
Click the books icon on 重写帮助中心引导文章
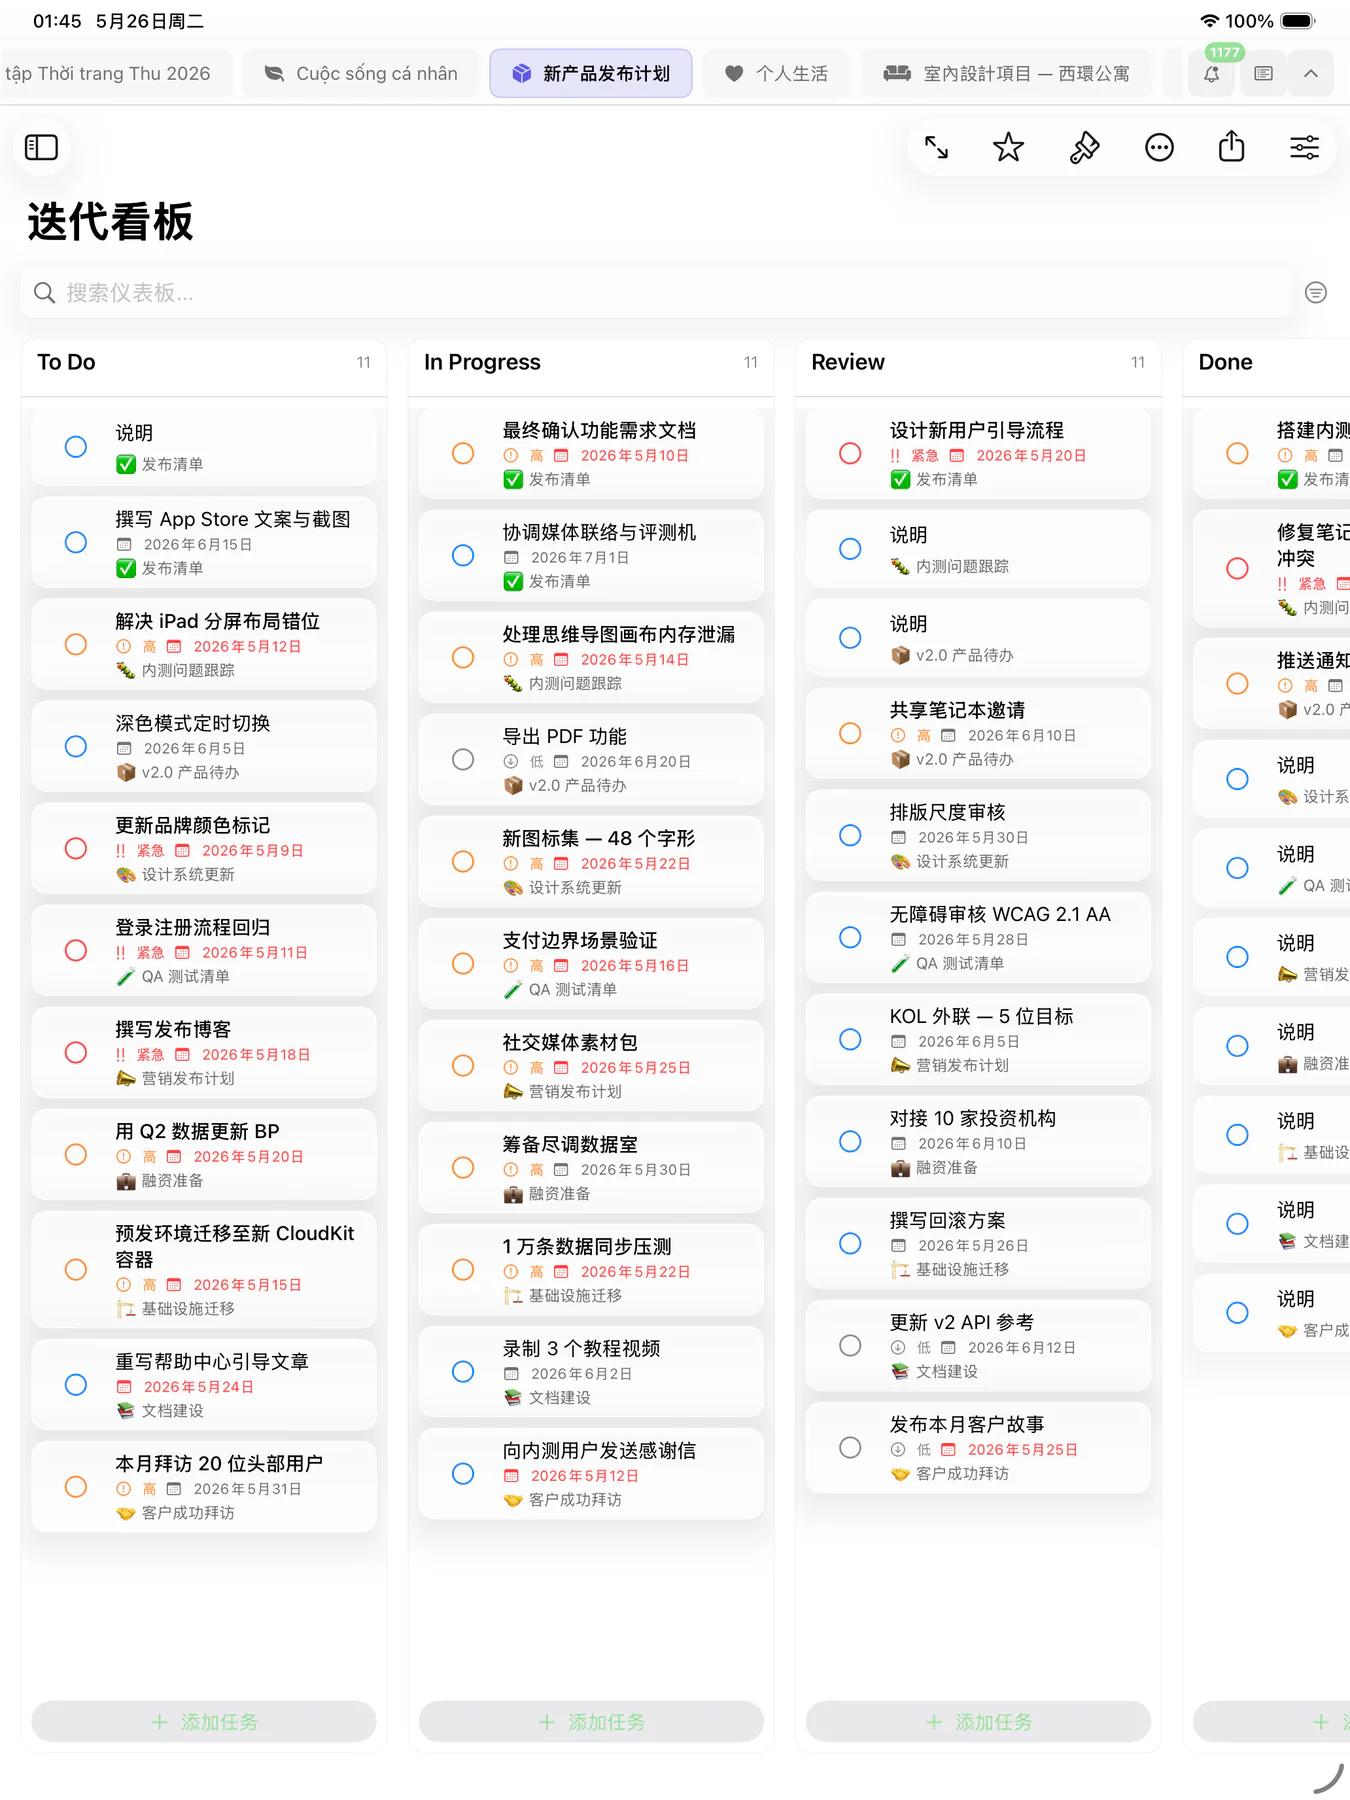click(125, 1410)
